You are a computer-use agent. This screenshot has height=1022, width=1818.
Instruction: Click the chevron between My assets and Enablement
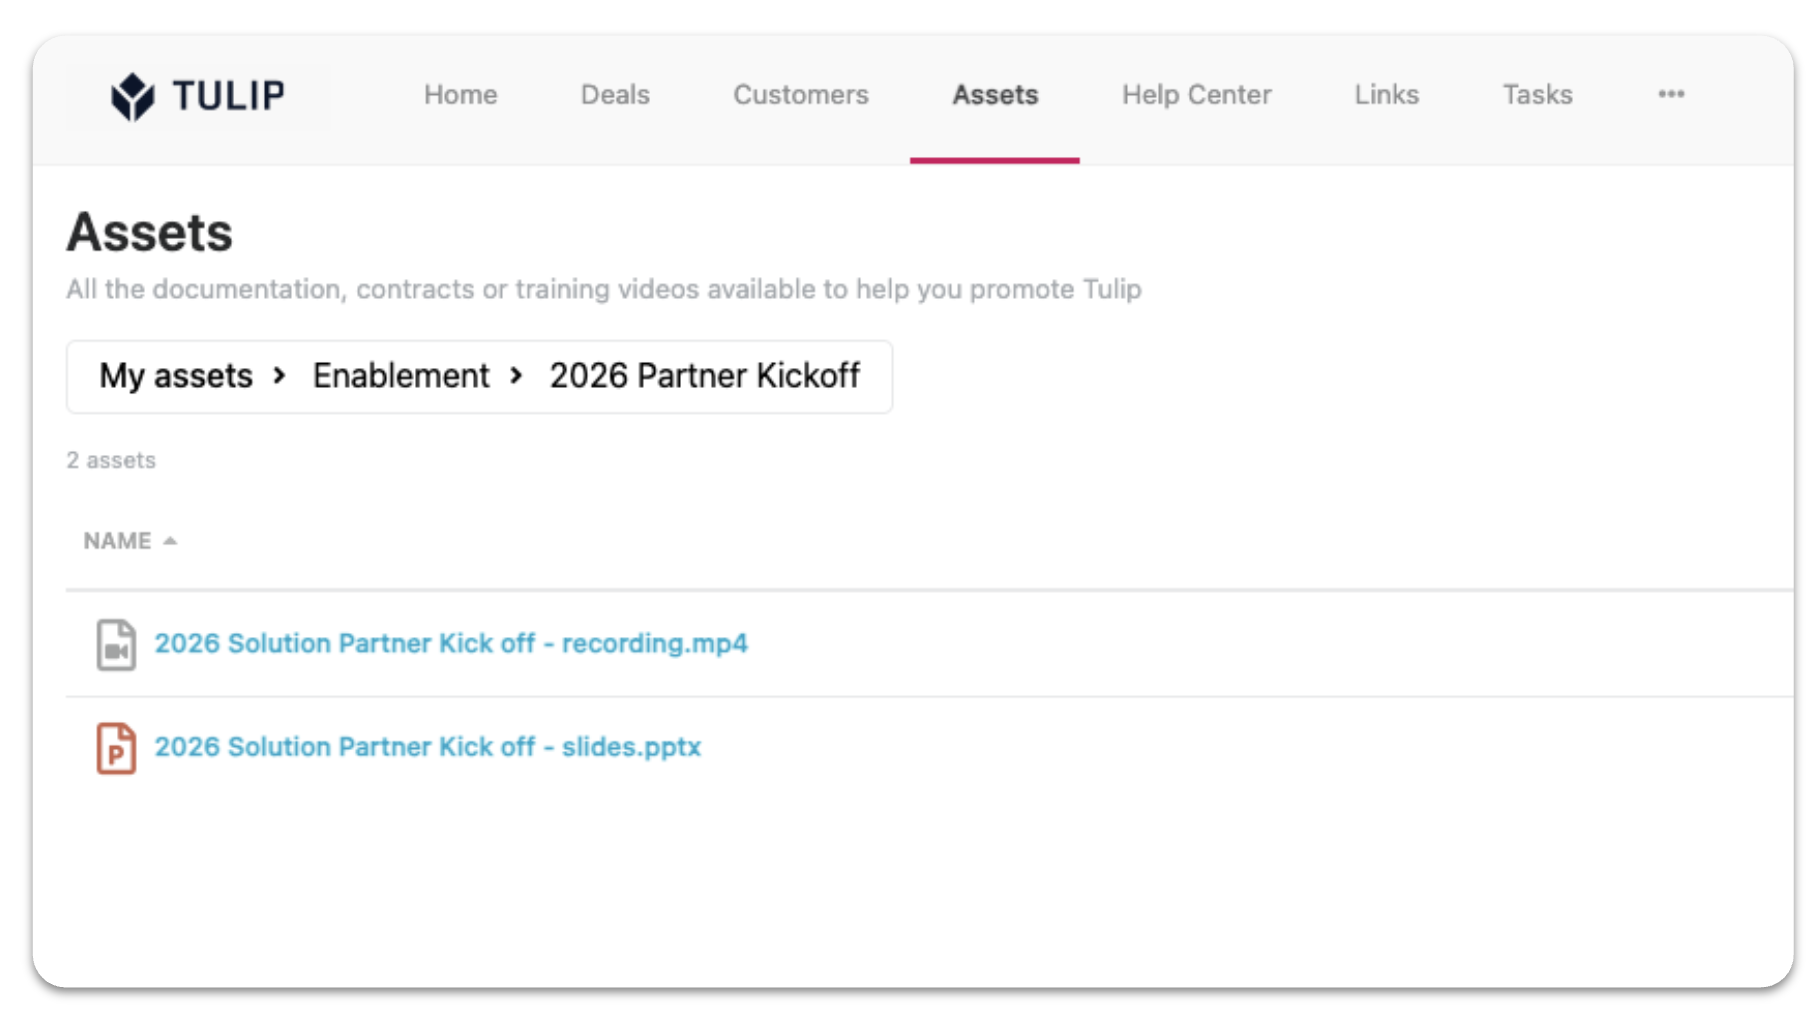281,377
